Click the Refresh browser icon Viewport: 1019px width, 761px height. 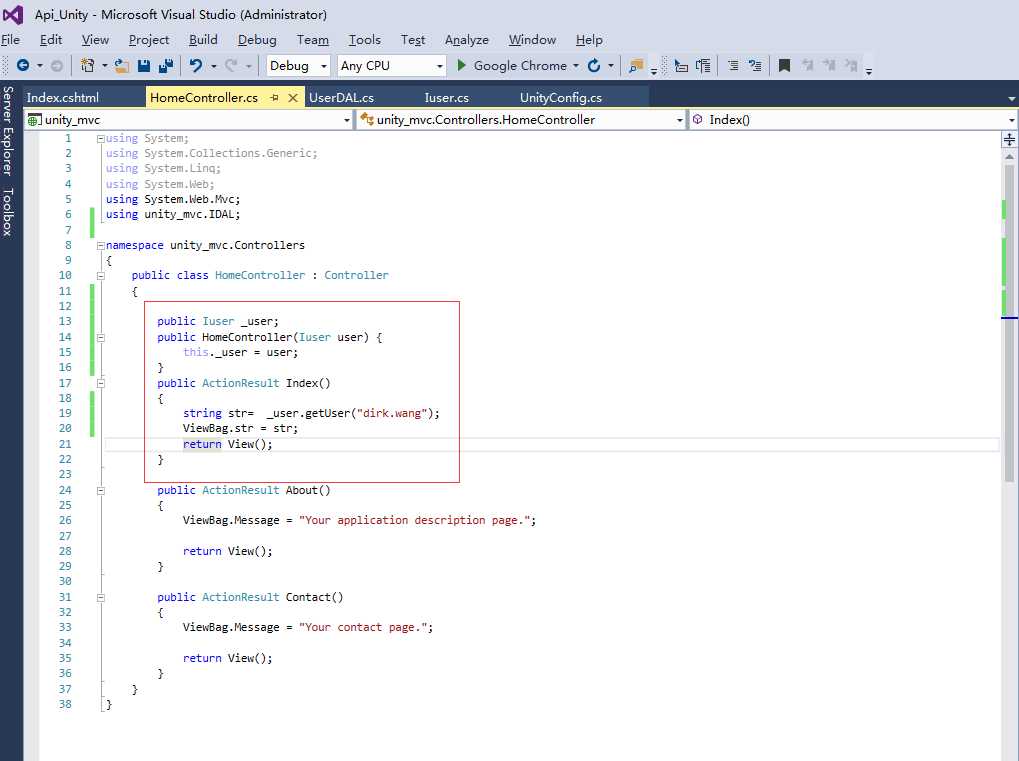pos(593,65)
